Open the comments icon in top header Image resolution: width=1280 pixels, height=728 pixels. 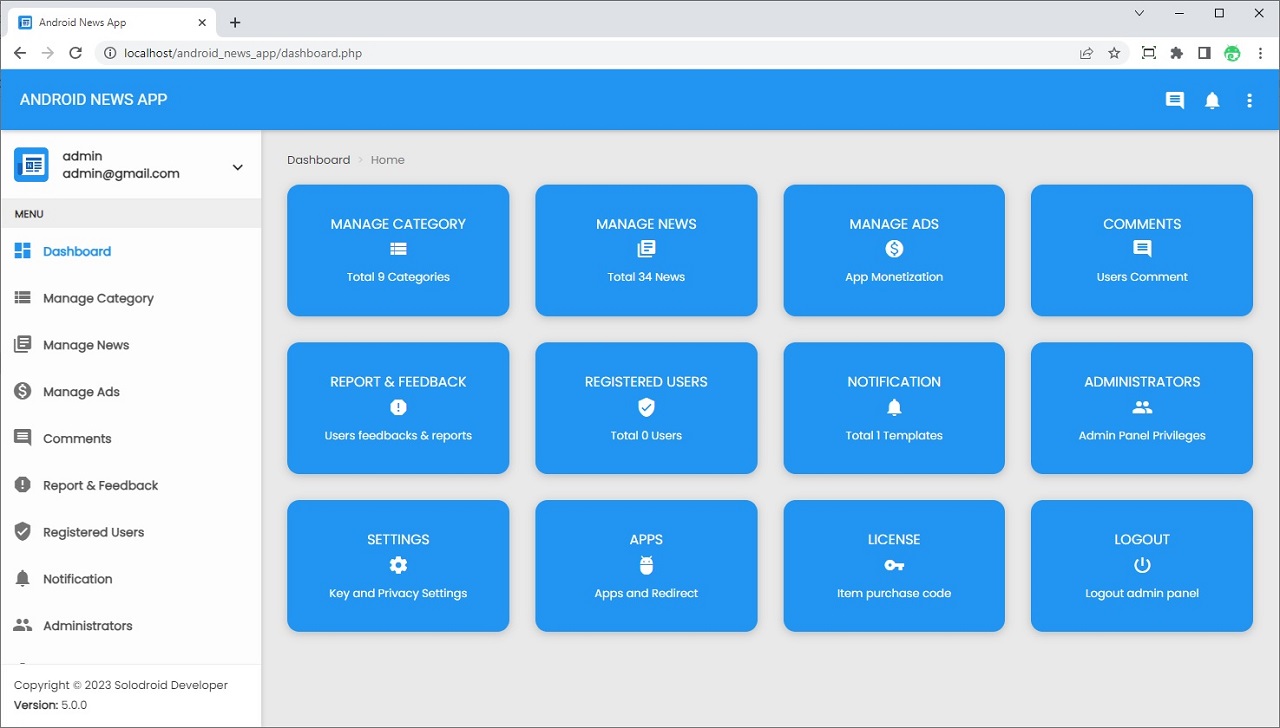(x=1175, y=100)
